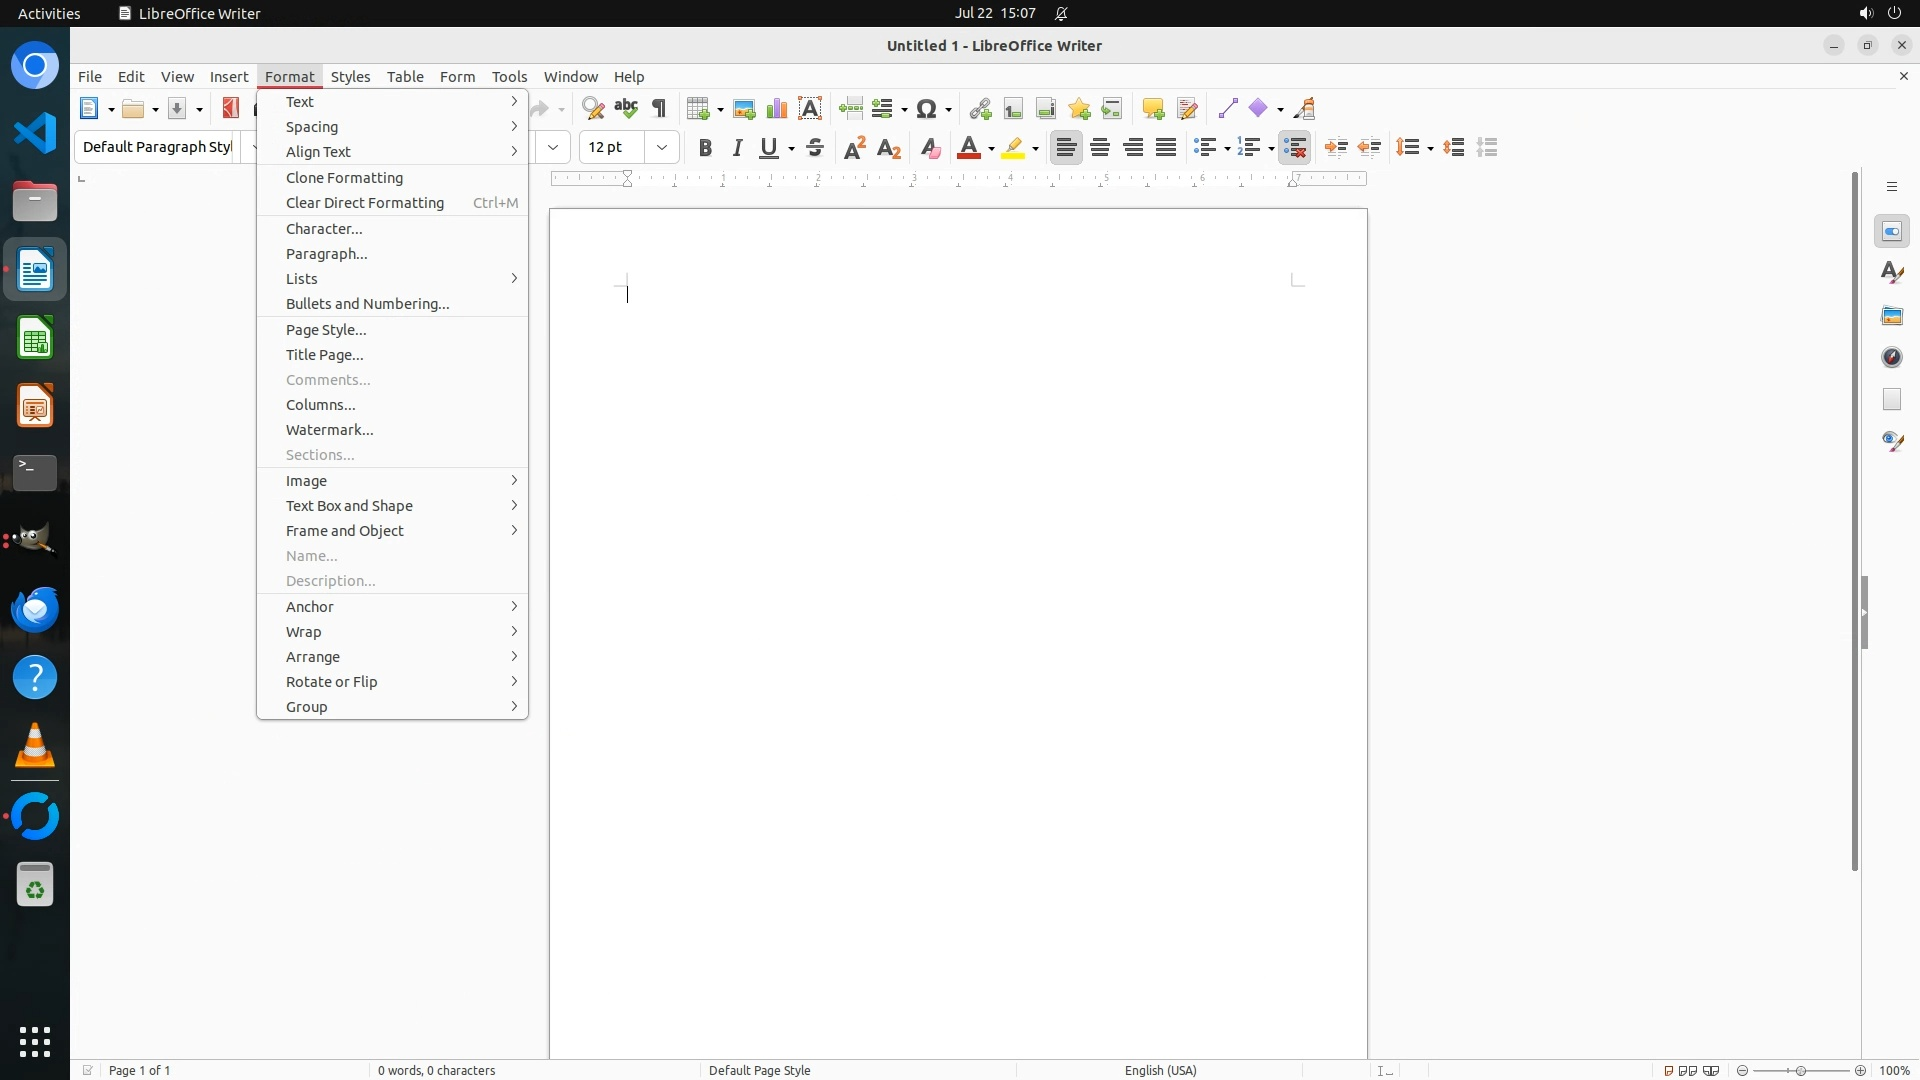The image size is (1920, 1080).
Task: Open the Styles menu
Action: coord(350,77)
